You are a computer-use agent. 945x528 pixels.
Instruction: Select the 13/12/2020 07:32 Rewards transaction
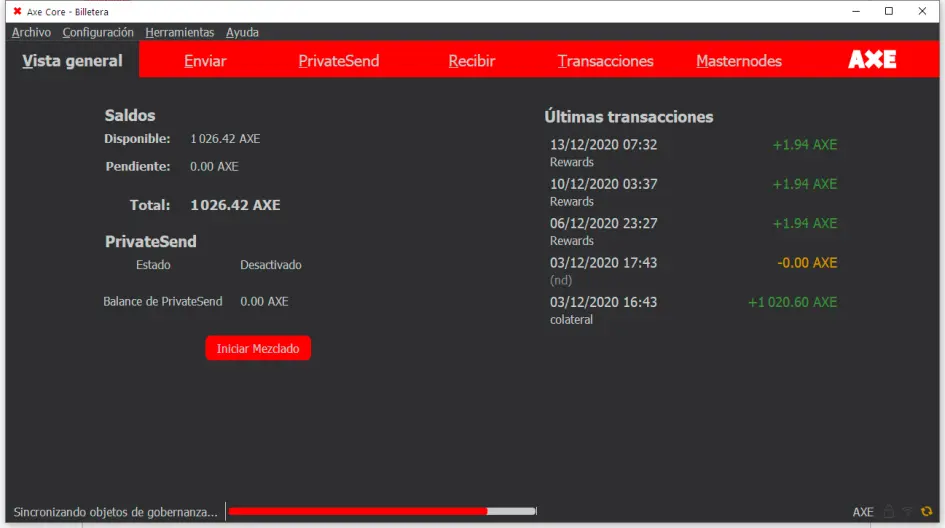pyautogui.click(x=693, y=153)
